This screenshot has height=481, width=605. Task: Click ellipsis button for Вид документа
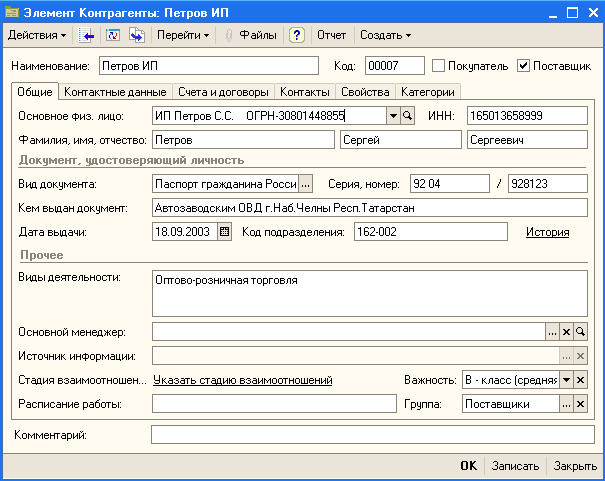click(306, 184)
